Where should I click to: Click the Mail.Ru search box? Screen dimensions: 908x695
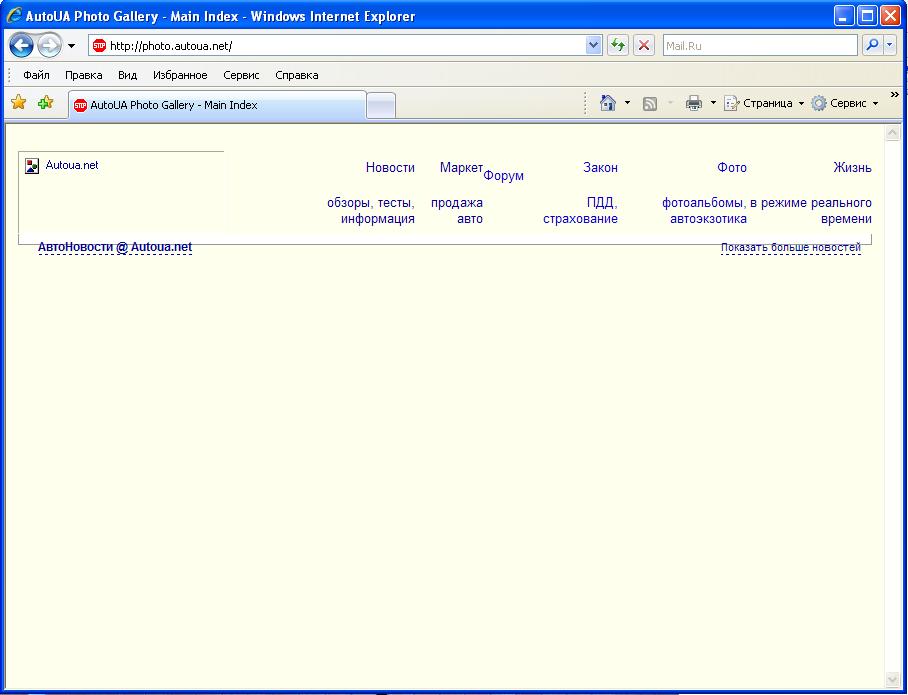(760, 46)
